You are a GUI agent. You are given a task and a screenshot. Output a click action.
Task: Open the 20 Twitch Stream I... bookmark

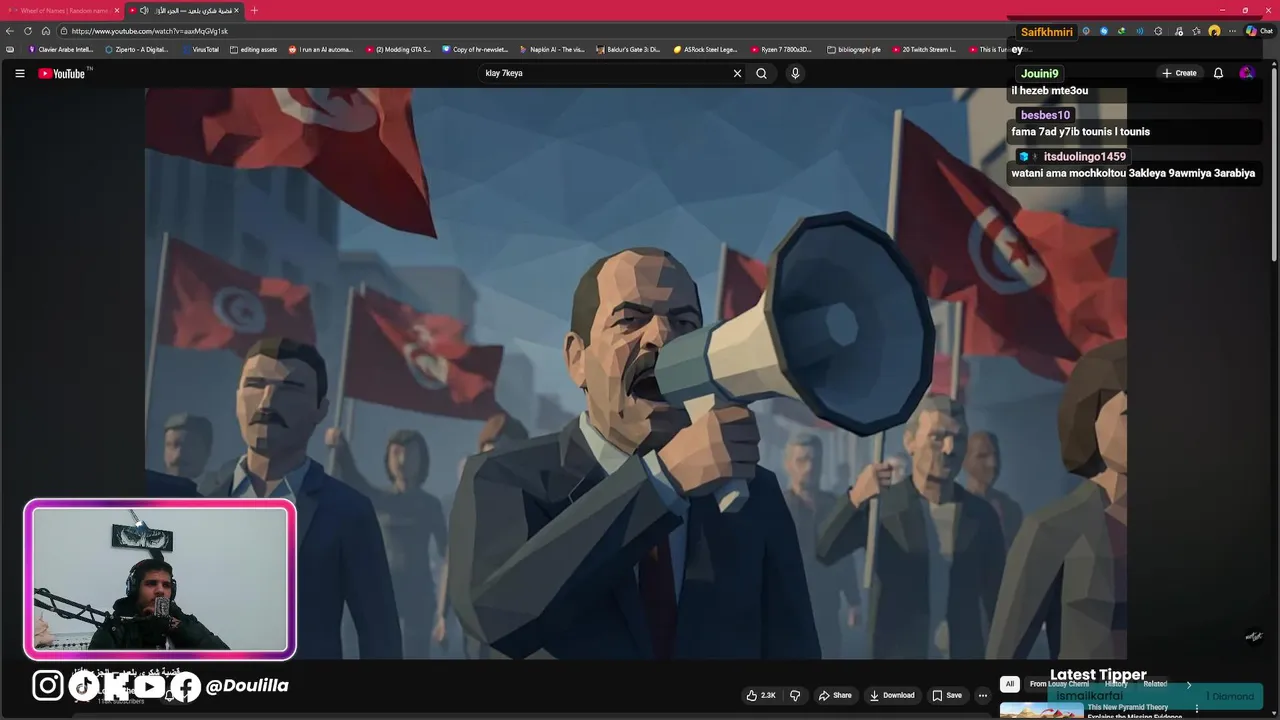coord(923,49)
